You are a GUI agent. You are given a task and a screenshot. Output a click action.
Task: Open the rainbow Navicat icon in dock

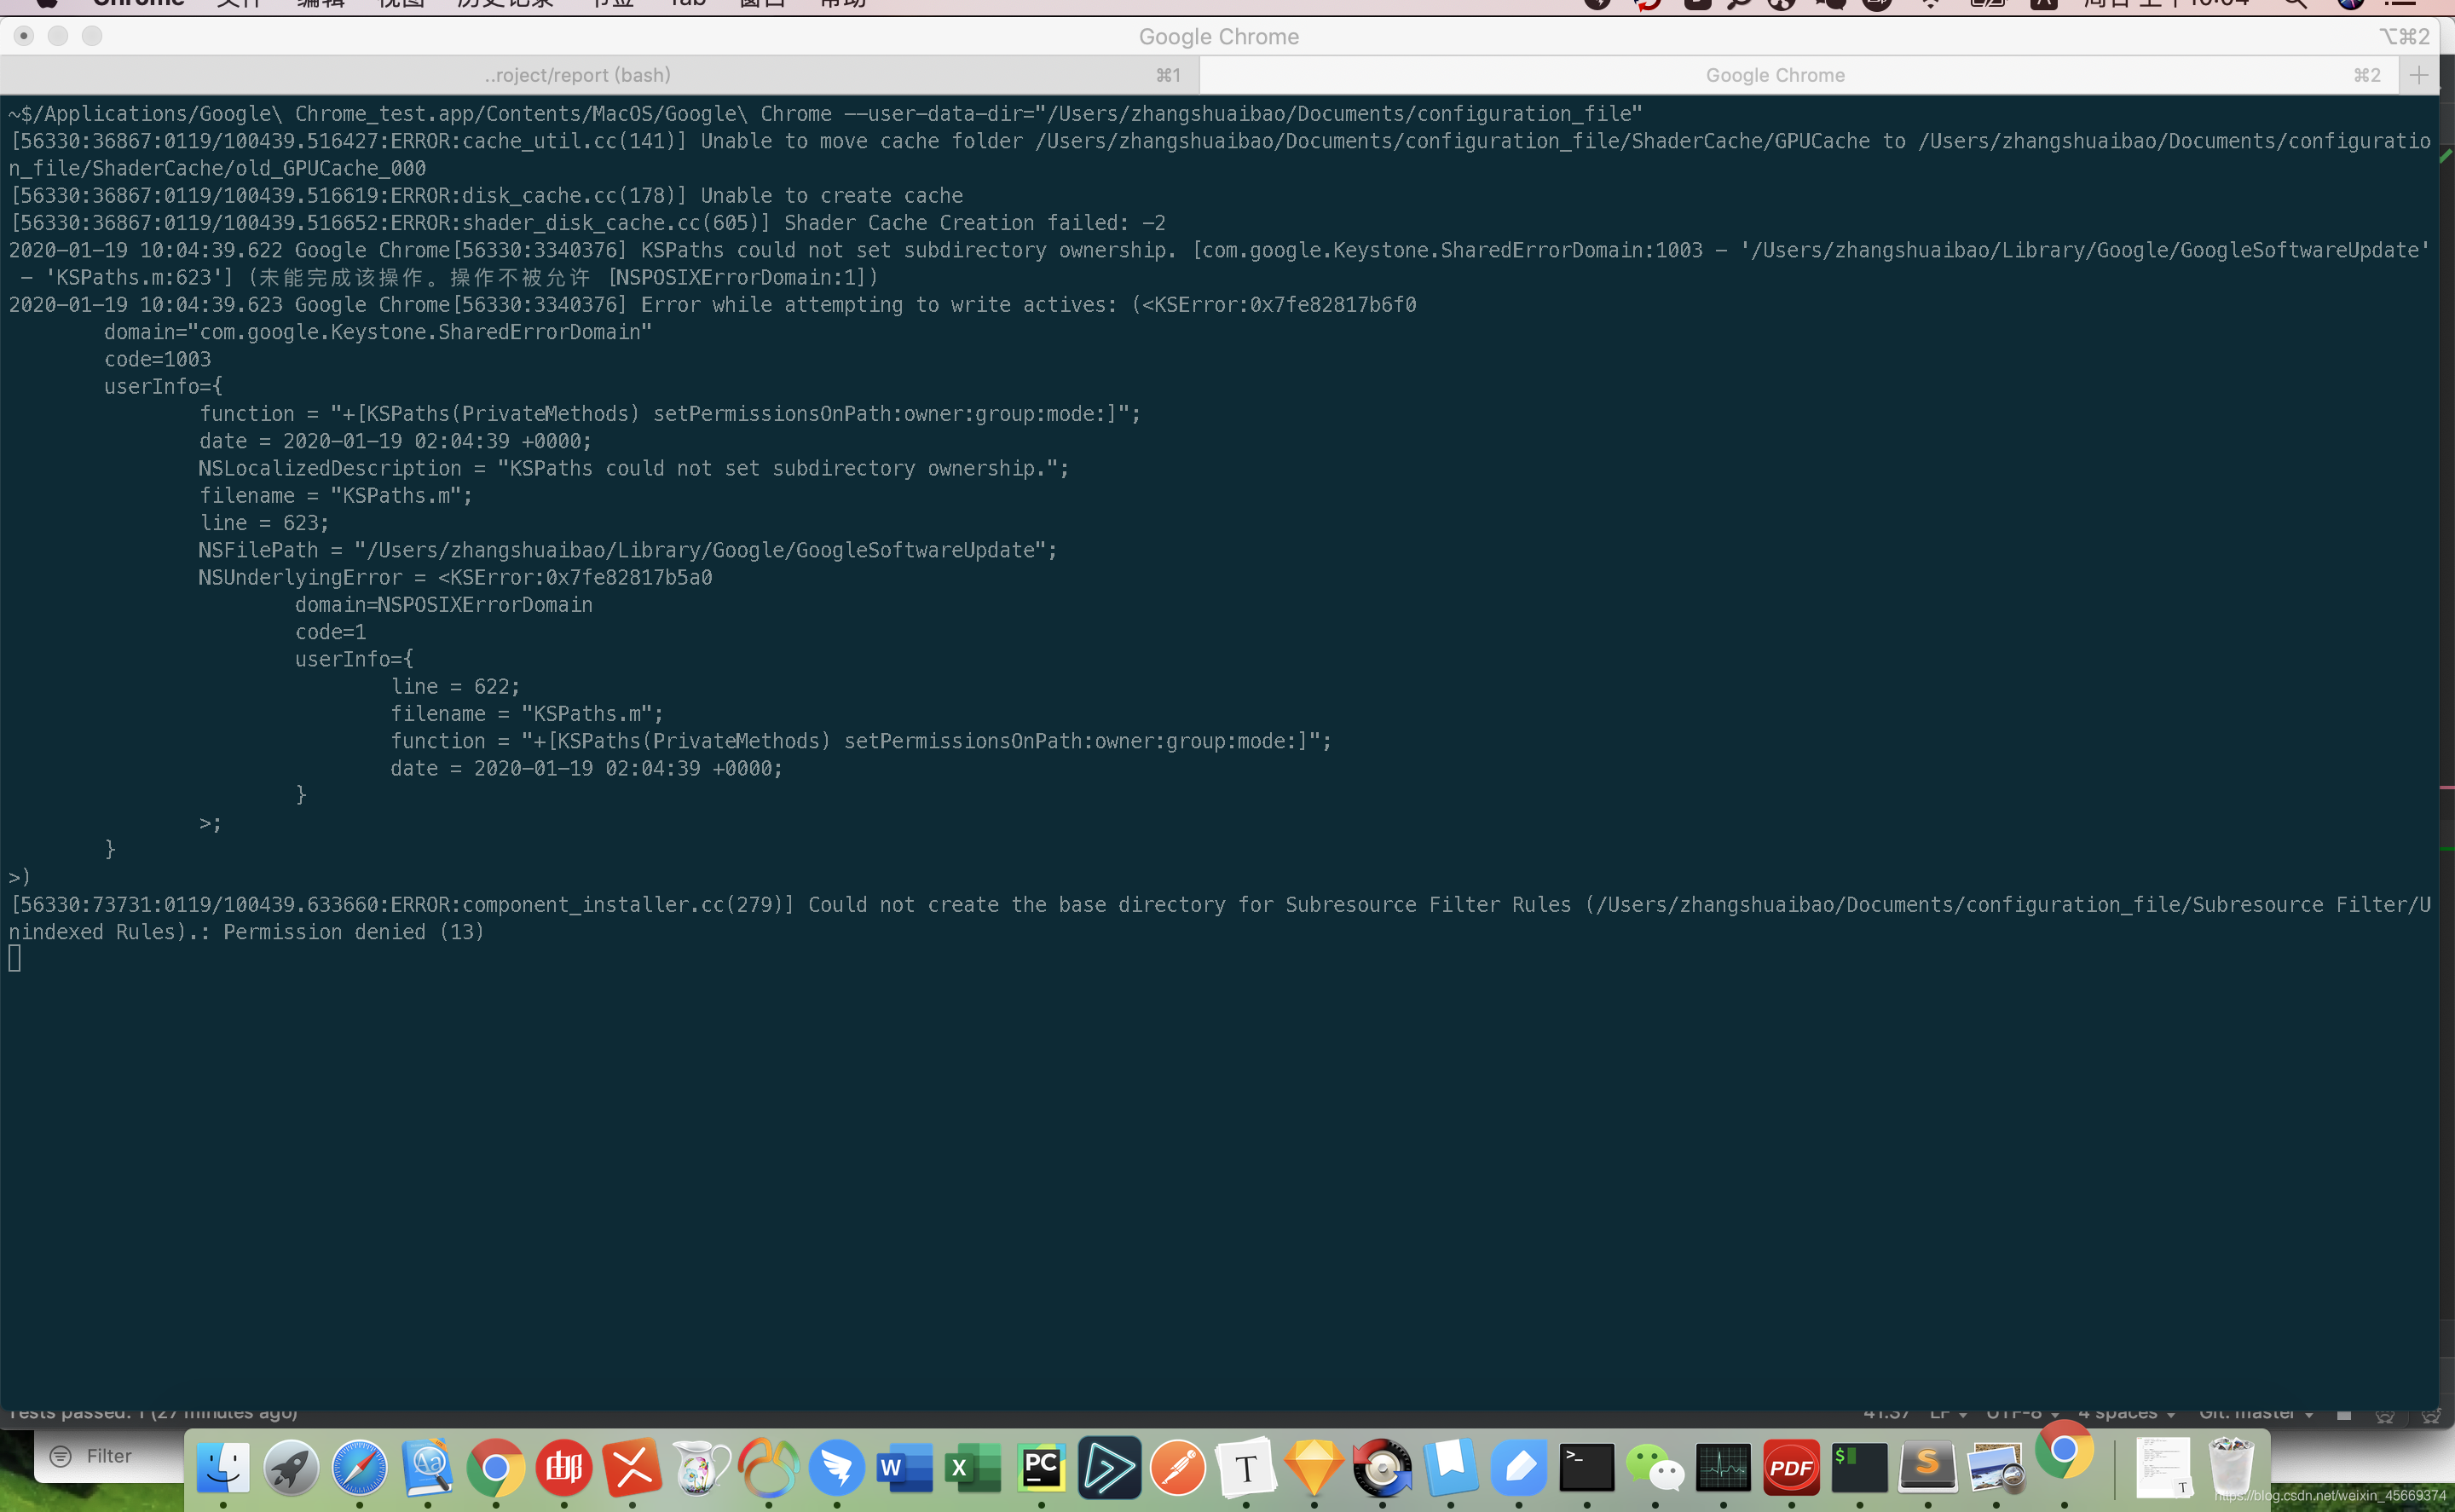[x=768, y=1468]
